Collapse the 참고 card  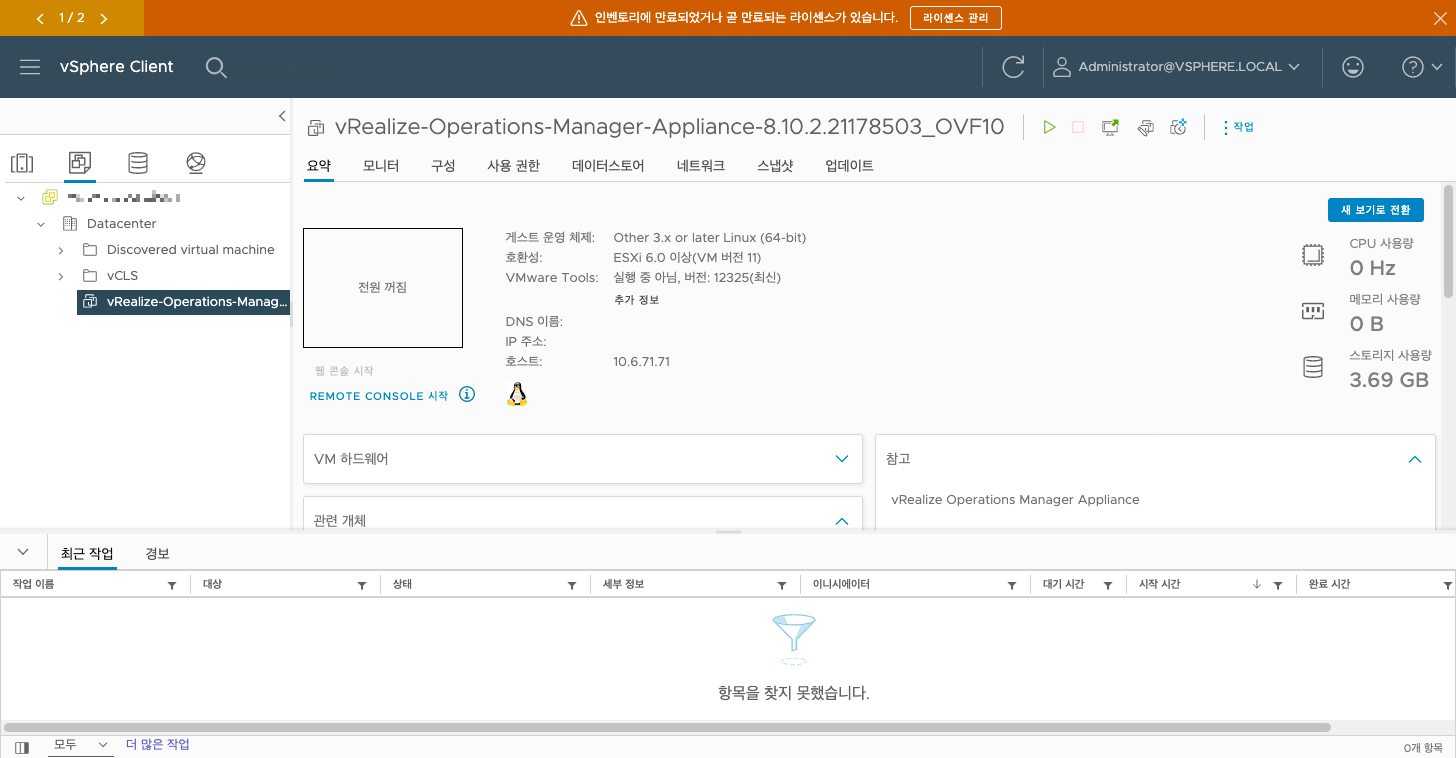[1415, 459]
